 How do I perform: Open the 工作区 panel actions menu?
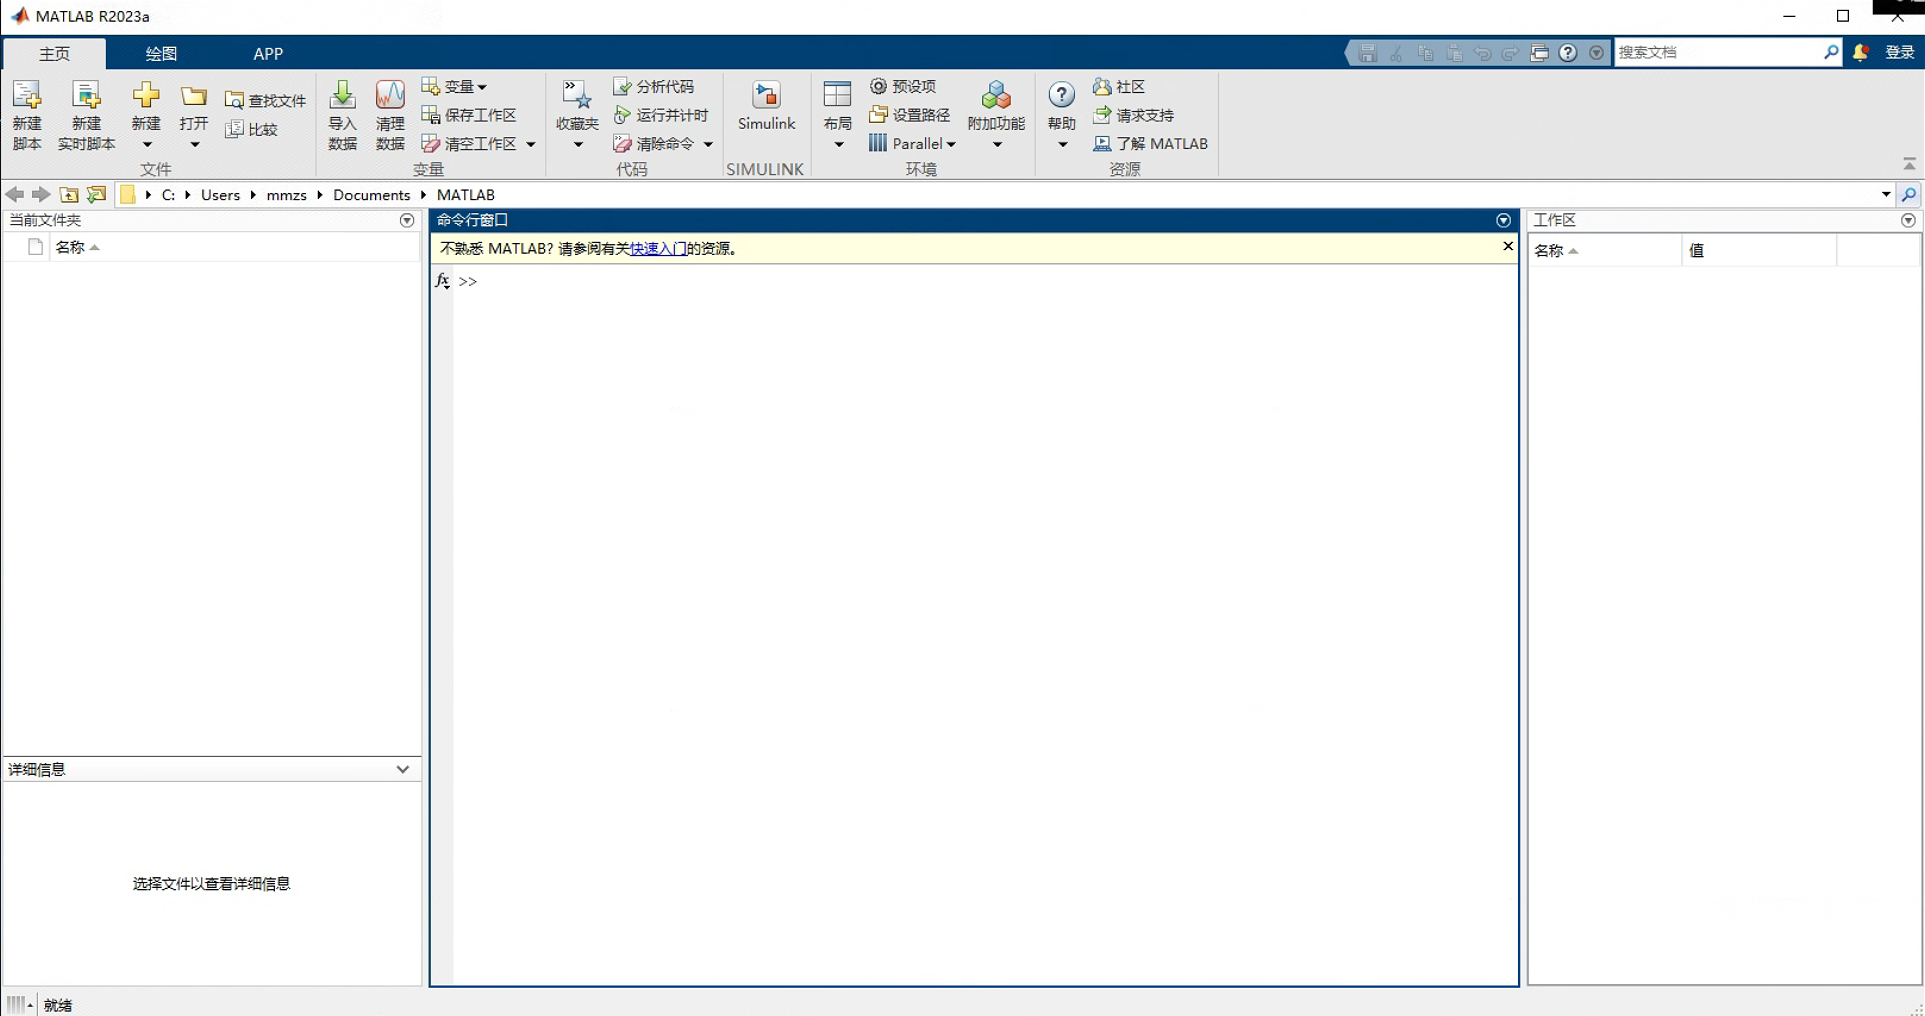pos(1908,220)
